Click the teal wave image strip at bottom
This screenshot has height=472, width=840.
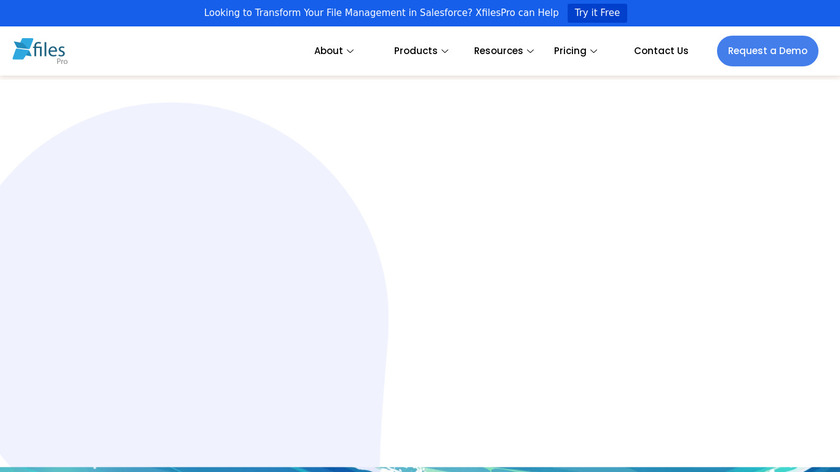point(600,468)
